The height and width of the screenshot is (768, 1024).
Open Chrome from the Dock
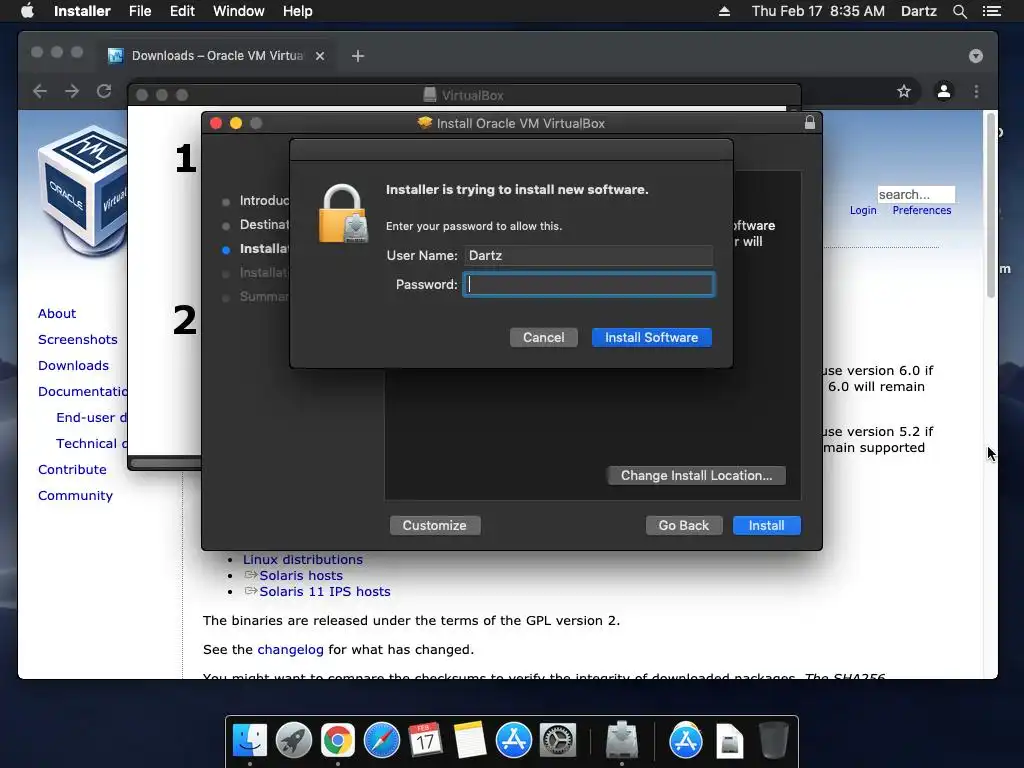tap(338, 741)
